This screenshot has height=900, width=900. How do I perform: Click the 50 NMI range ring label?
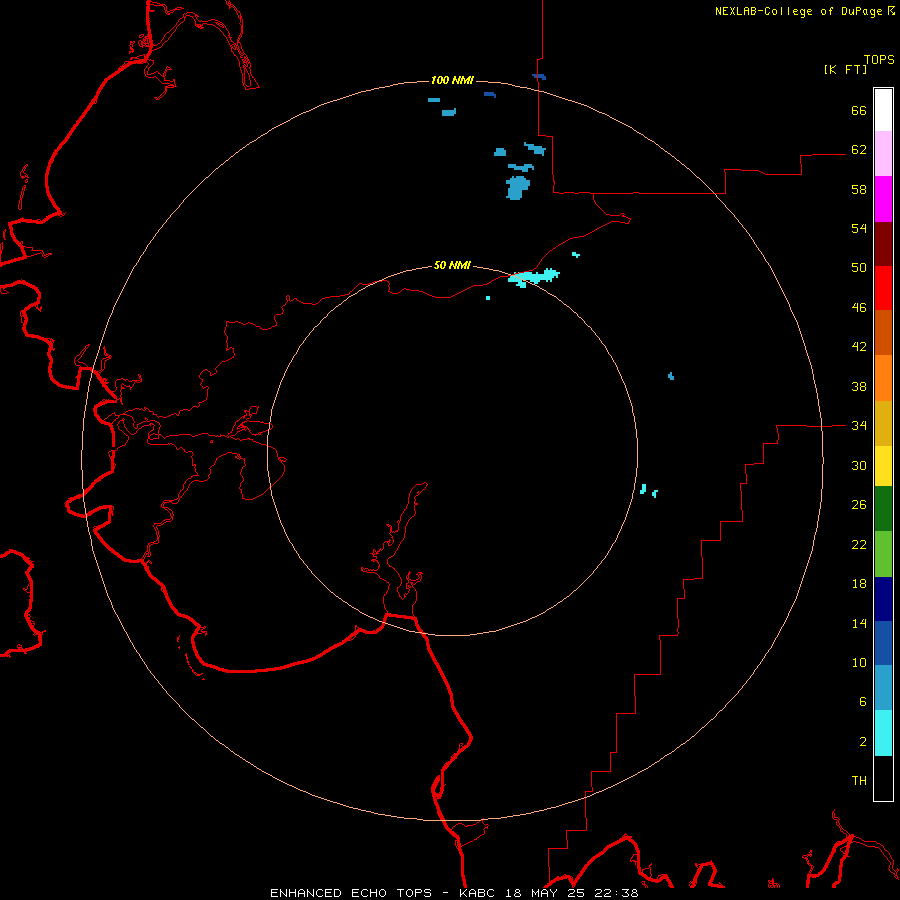[x=452, y=265]
